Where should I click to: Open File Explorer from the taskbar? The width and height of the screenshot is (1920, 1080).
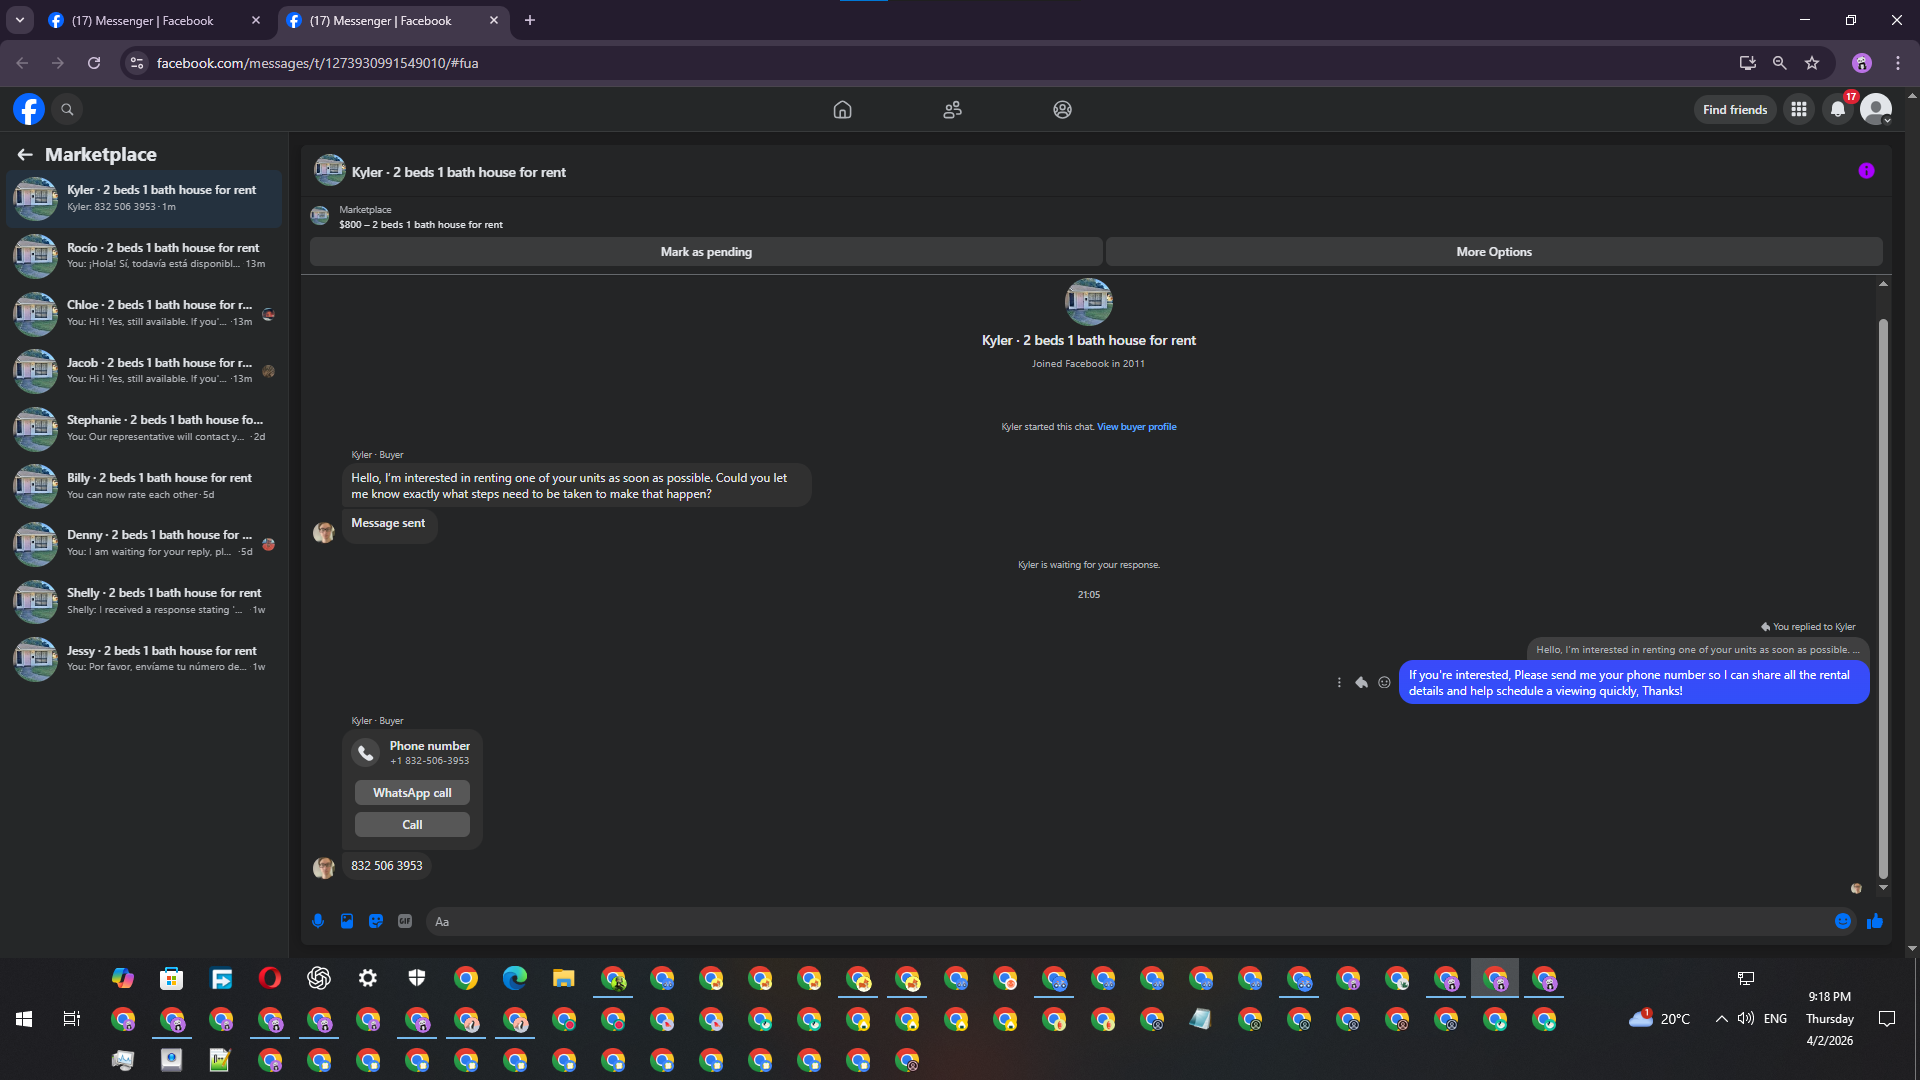point(564,978)
